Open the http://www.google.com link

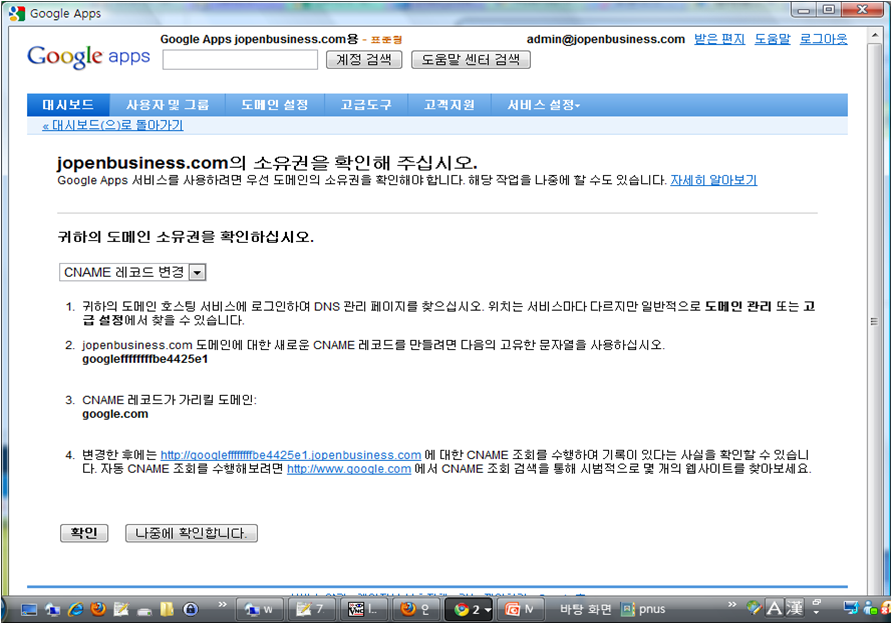pos(349,469)
